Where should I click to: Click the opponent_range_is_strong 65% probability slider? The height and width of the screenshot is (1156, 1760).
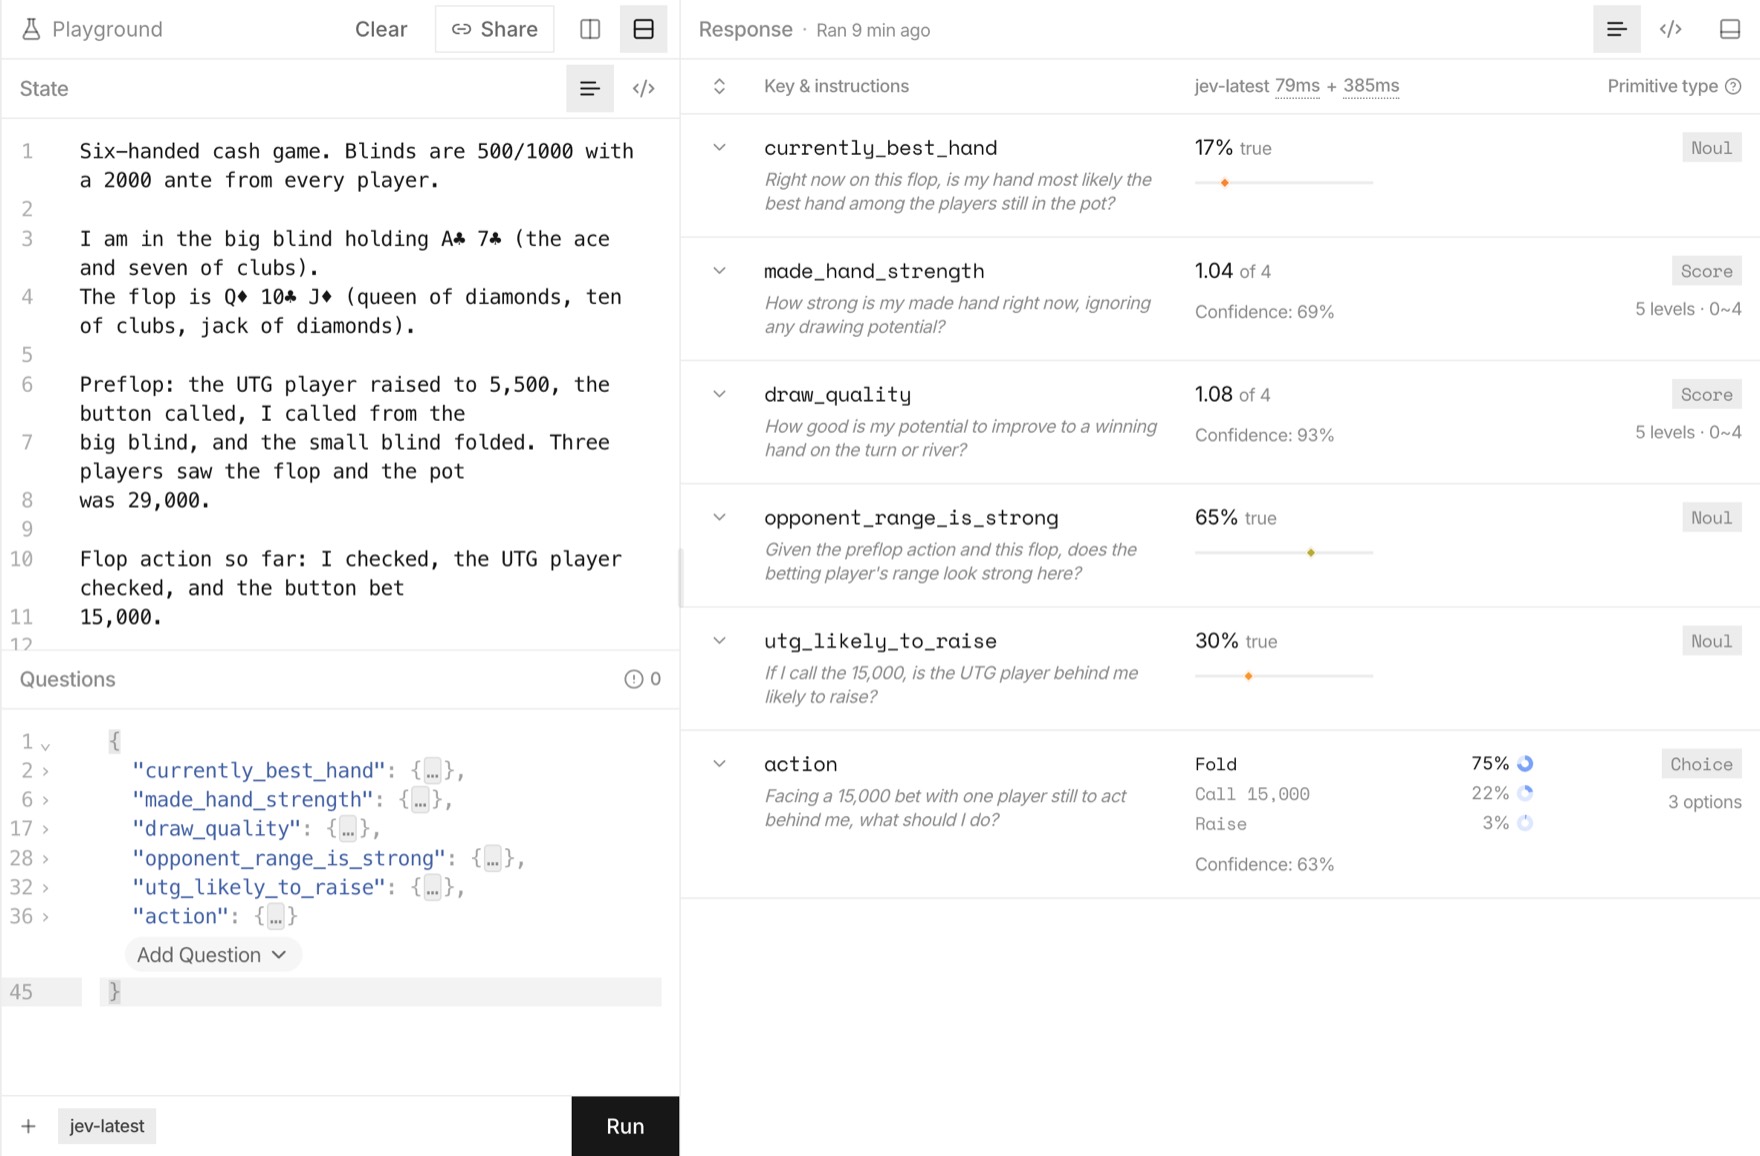click(x=1284, y=553)
